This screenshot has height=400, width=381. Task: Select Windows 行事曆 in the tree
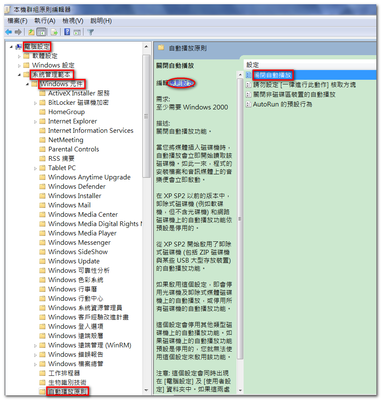(x=73, y=289)
